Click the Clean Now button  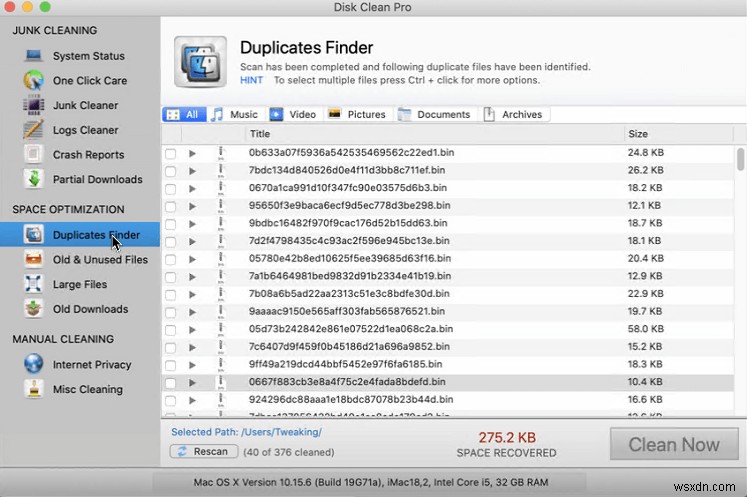pyautogui.click(x=674, y=444)
